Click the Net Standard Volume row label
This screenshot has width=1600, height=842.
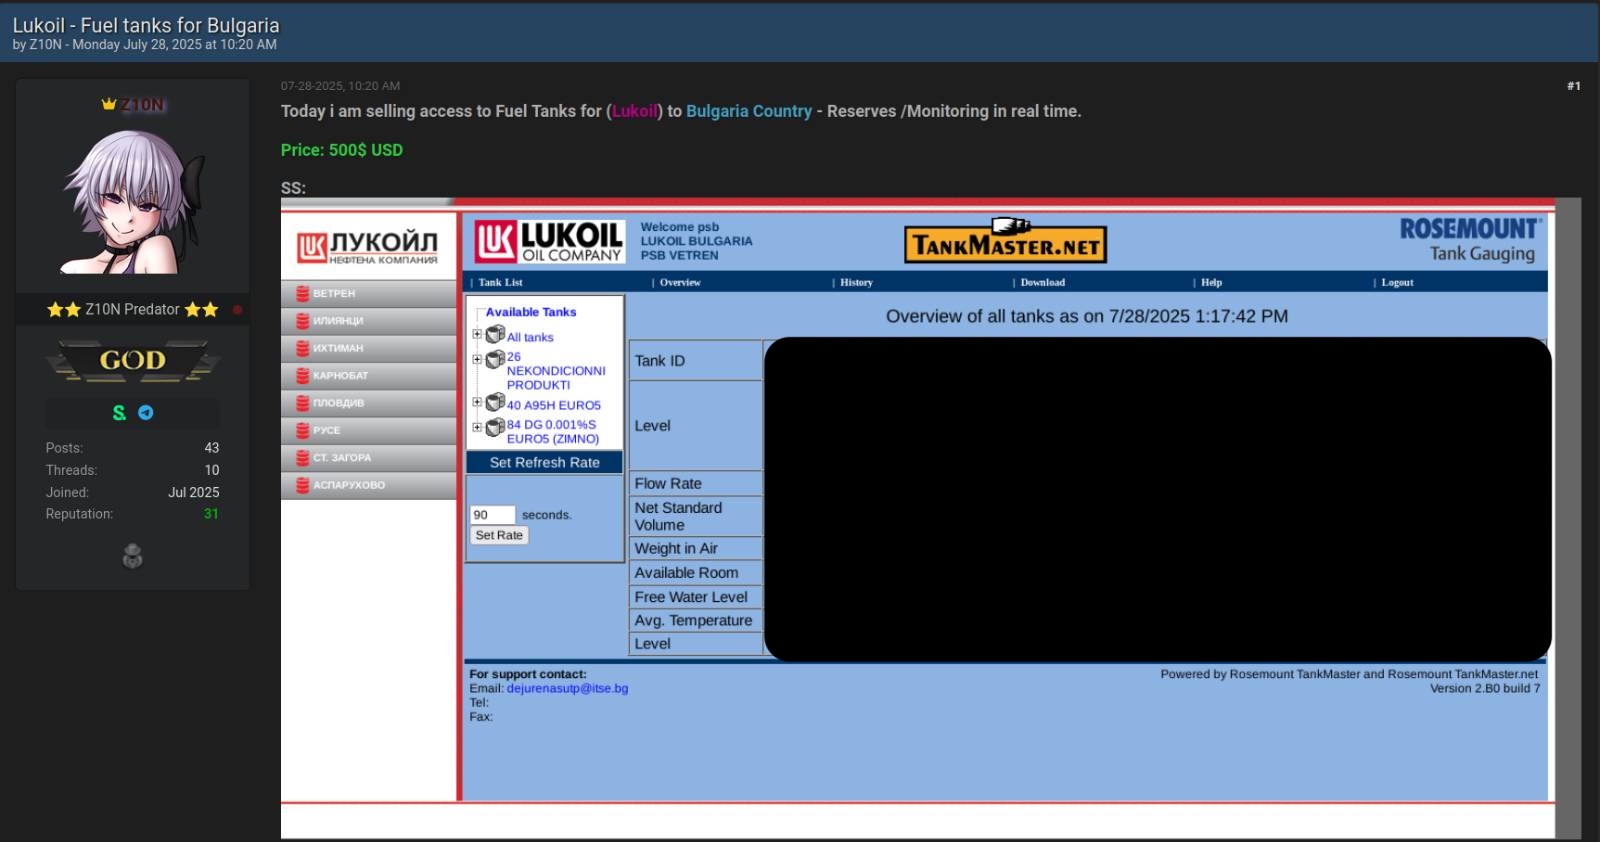(678, 517)
